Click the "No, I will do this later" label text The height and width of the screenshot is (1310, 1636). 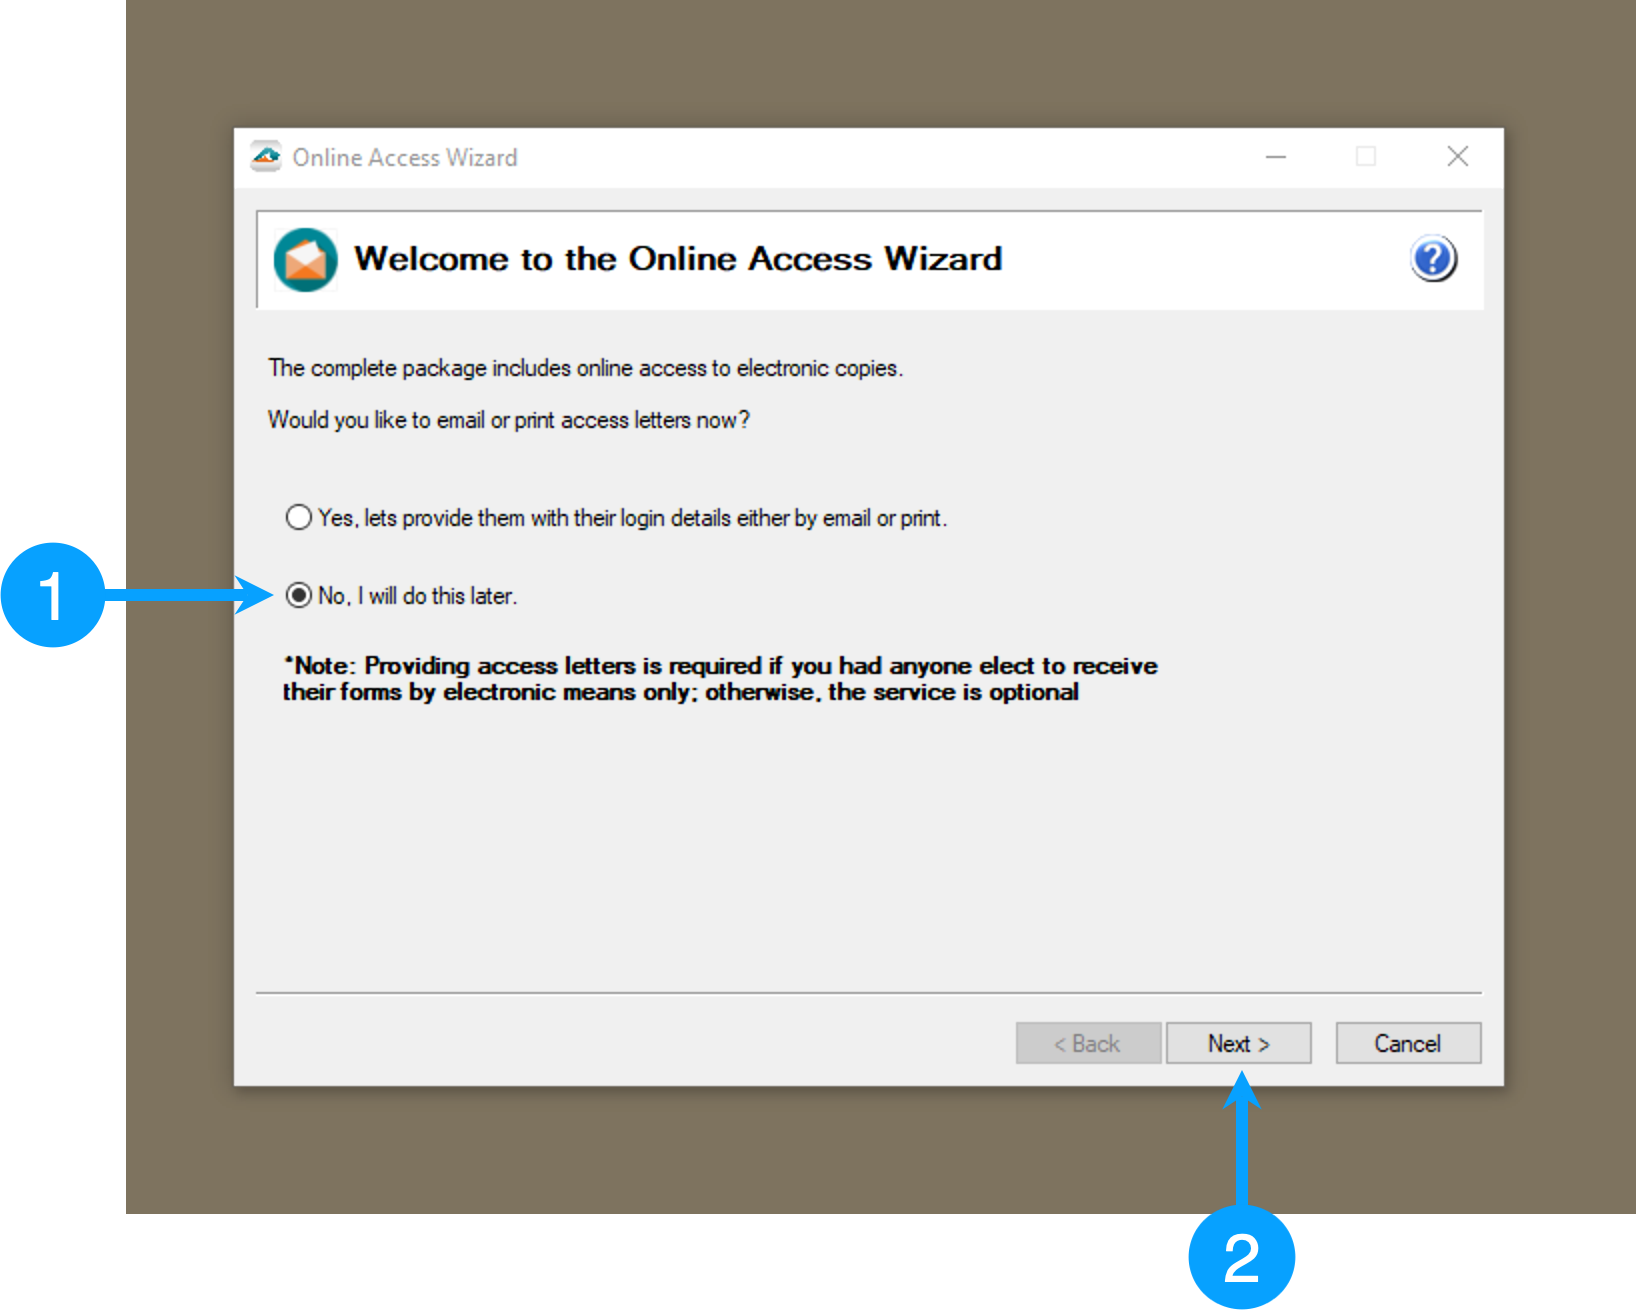[417, 596]
